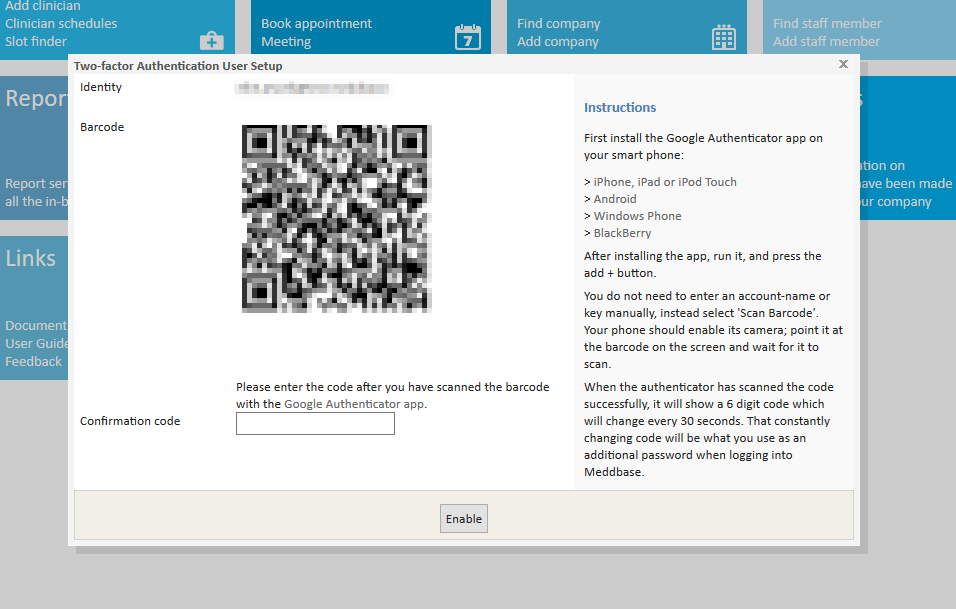This screenshot has width=956, height=609.
Task: Click the Instructions heading
Action: pyautogui.click(x=619, y=107)
